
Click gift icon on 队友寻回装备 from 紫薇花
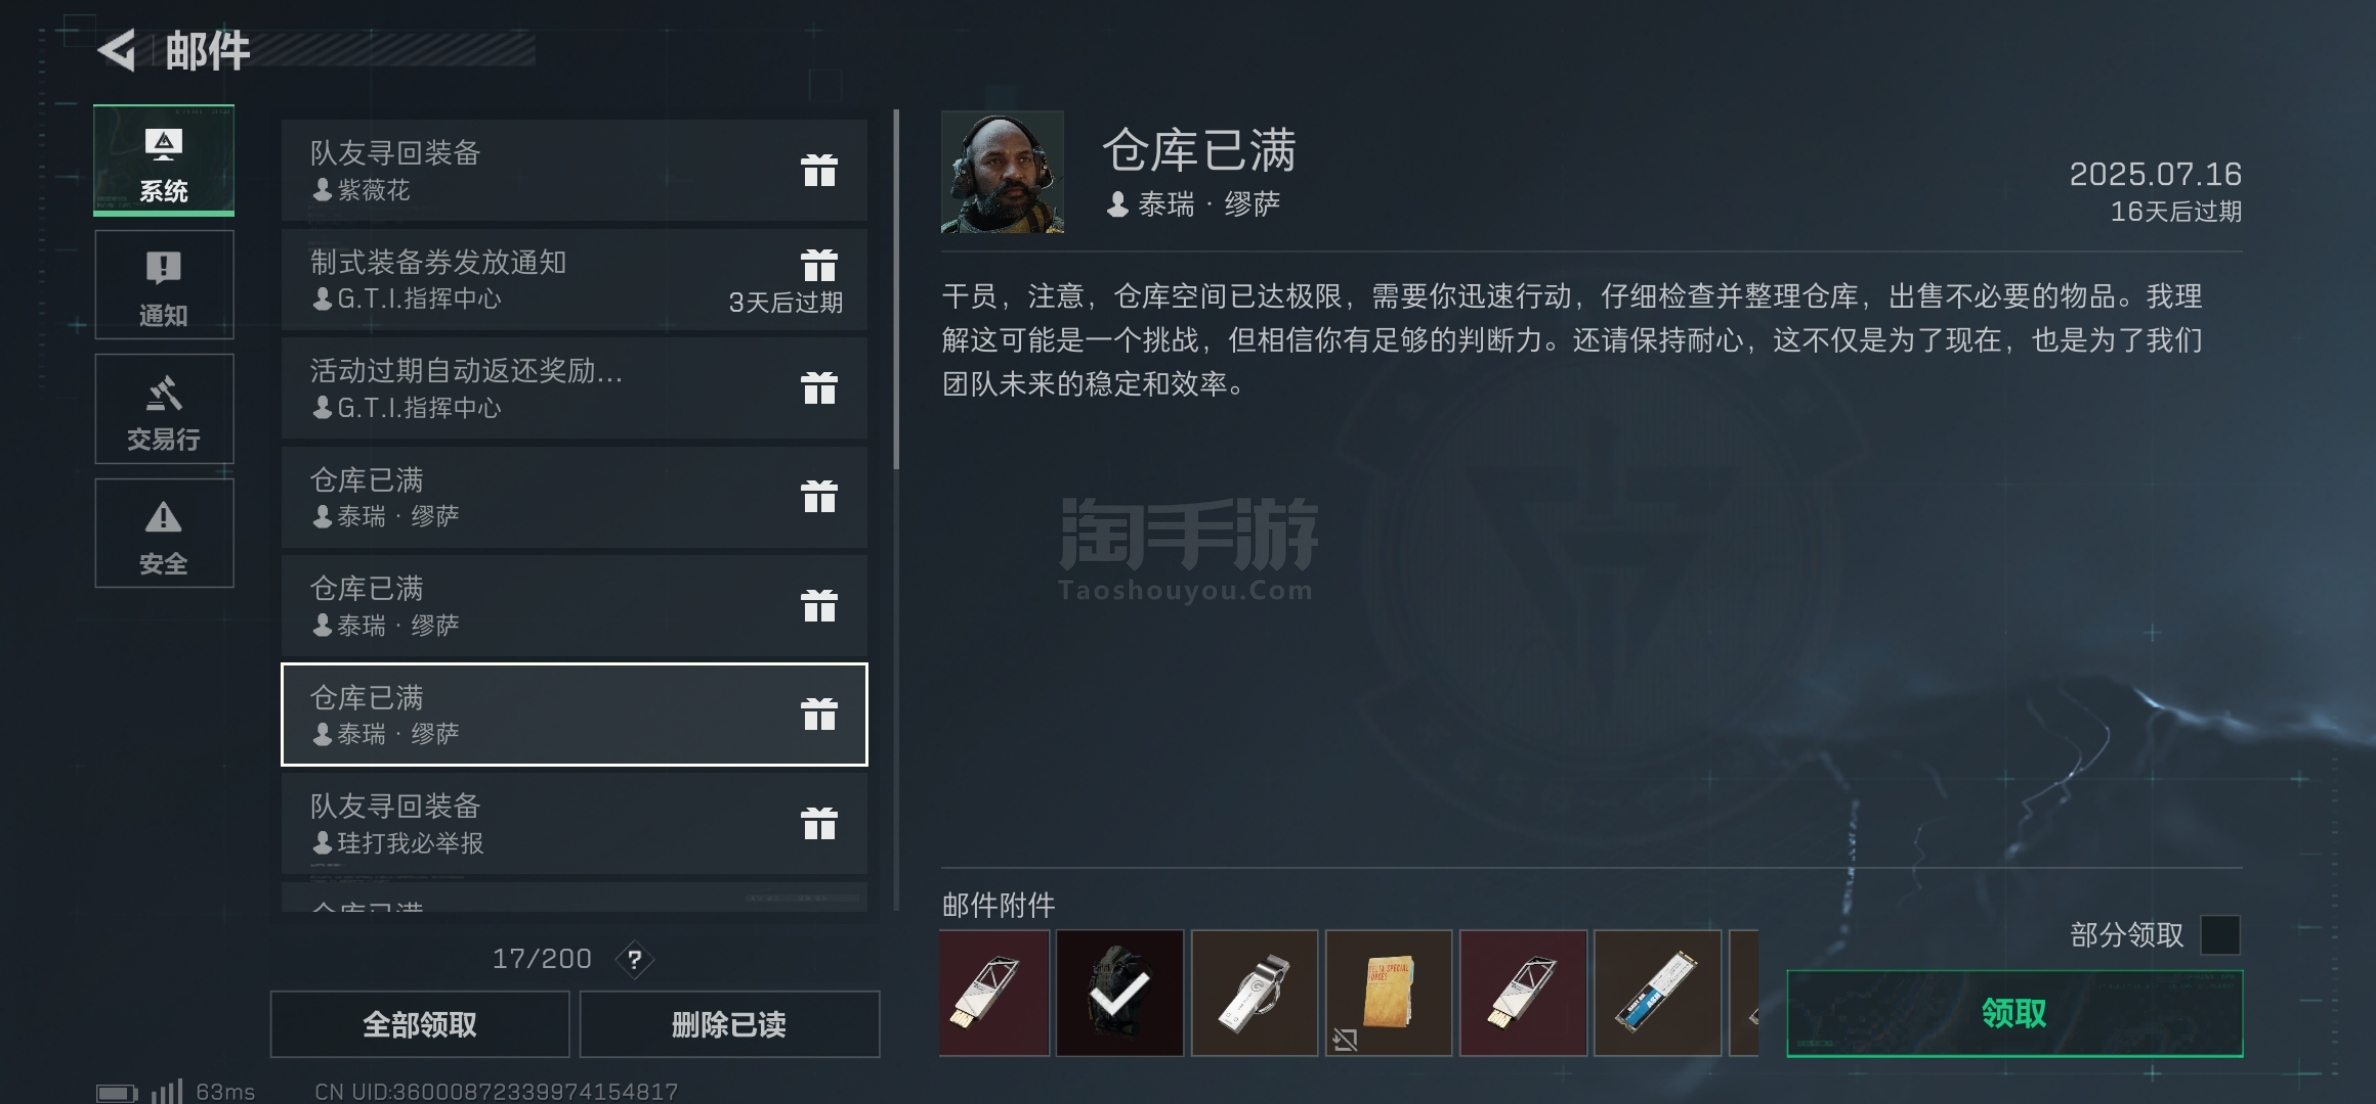tap(819, 170)
